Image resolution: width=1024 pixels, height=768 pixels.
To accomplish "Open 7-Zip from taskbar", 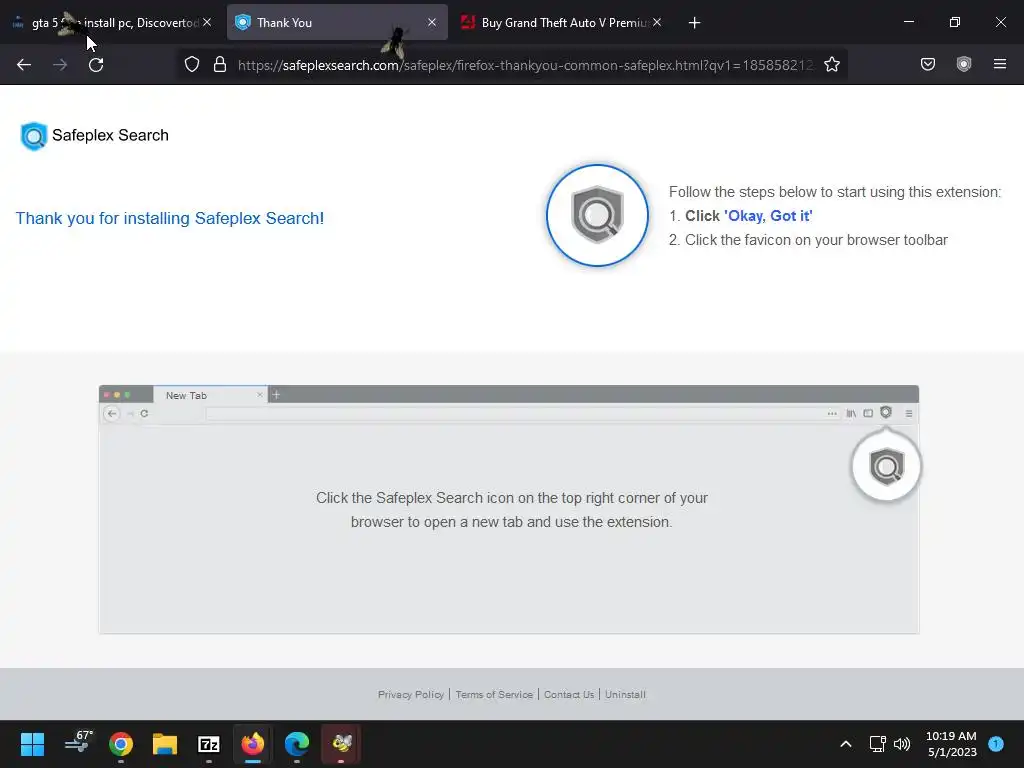I will (x=208, y=744).
